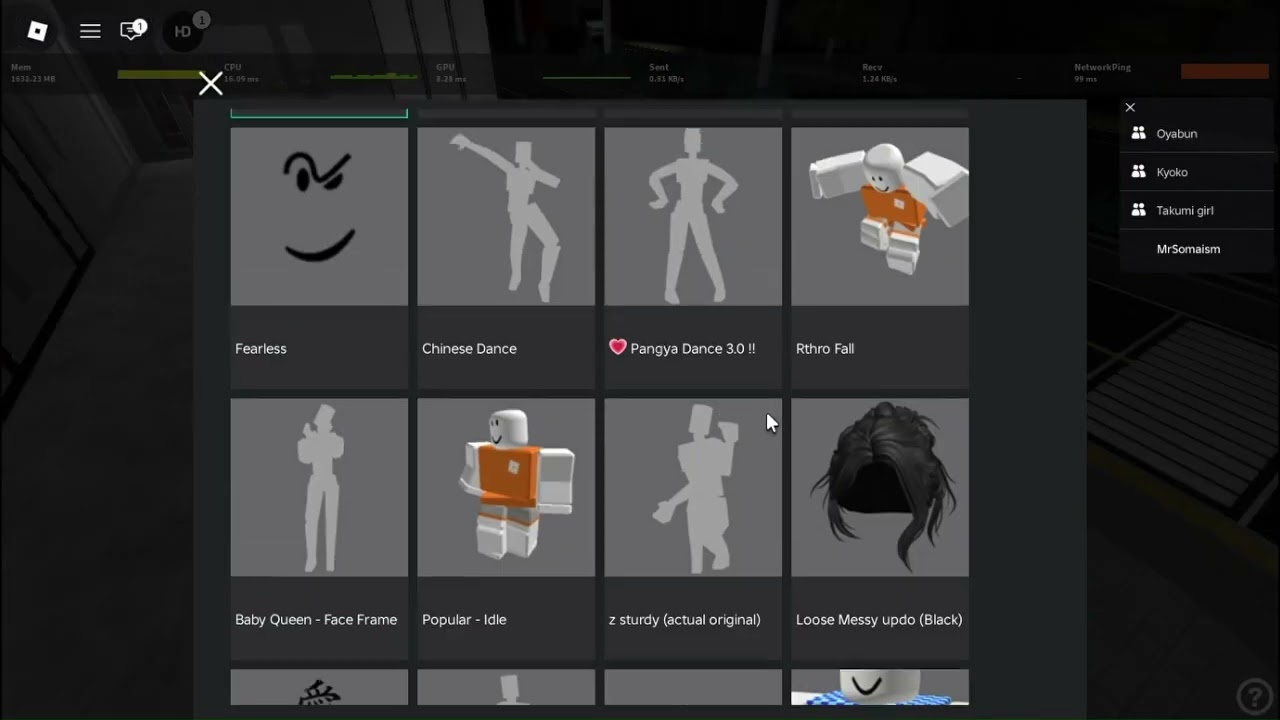Screen dimensions: 1280x720
Task: Click the friend icon beside Takumi girl
Action: tap(1138, 210)
